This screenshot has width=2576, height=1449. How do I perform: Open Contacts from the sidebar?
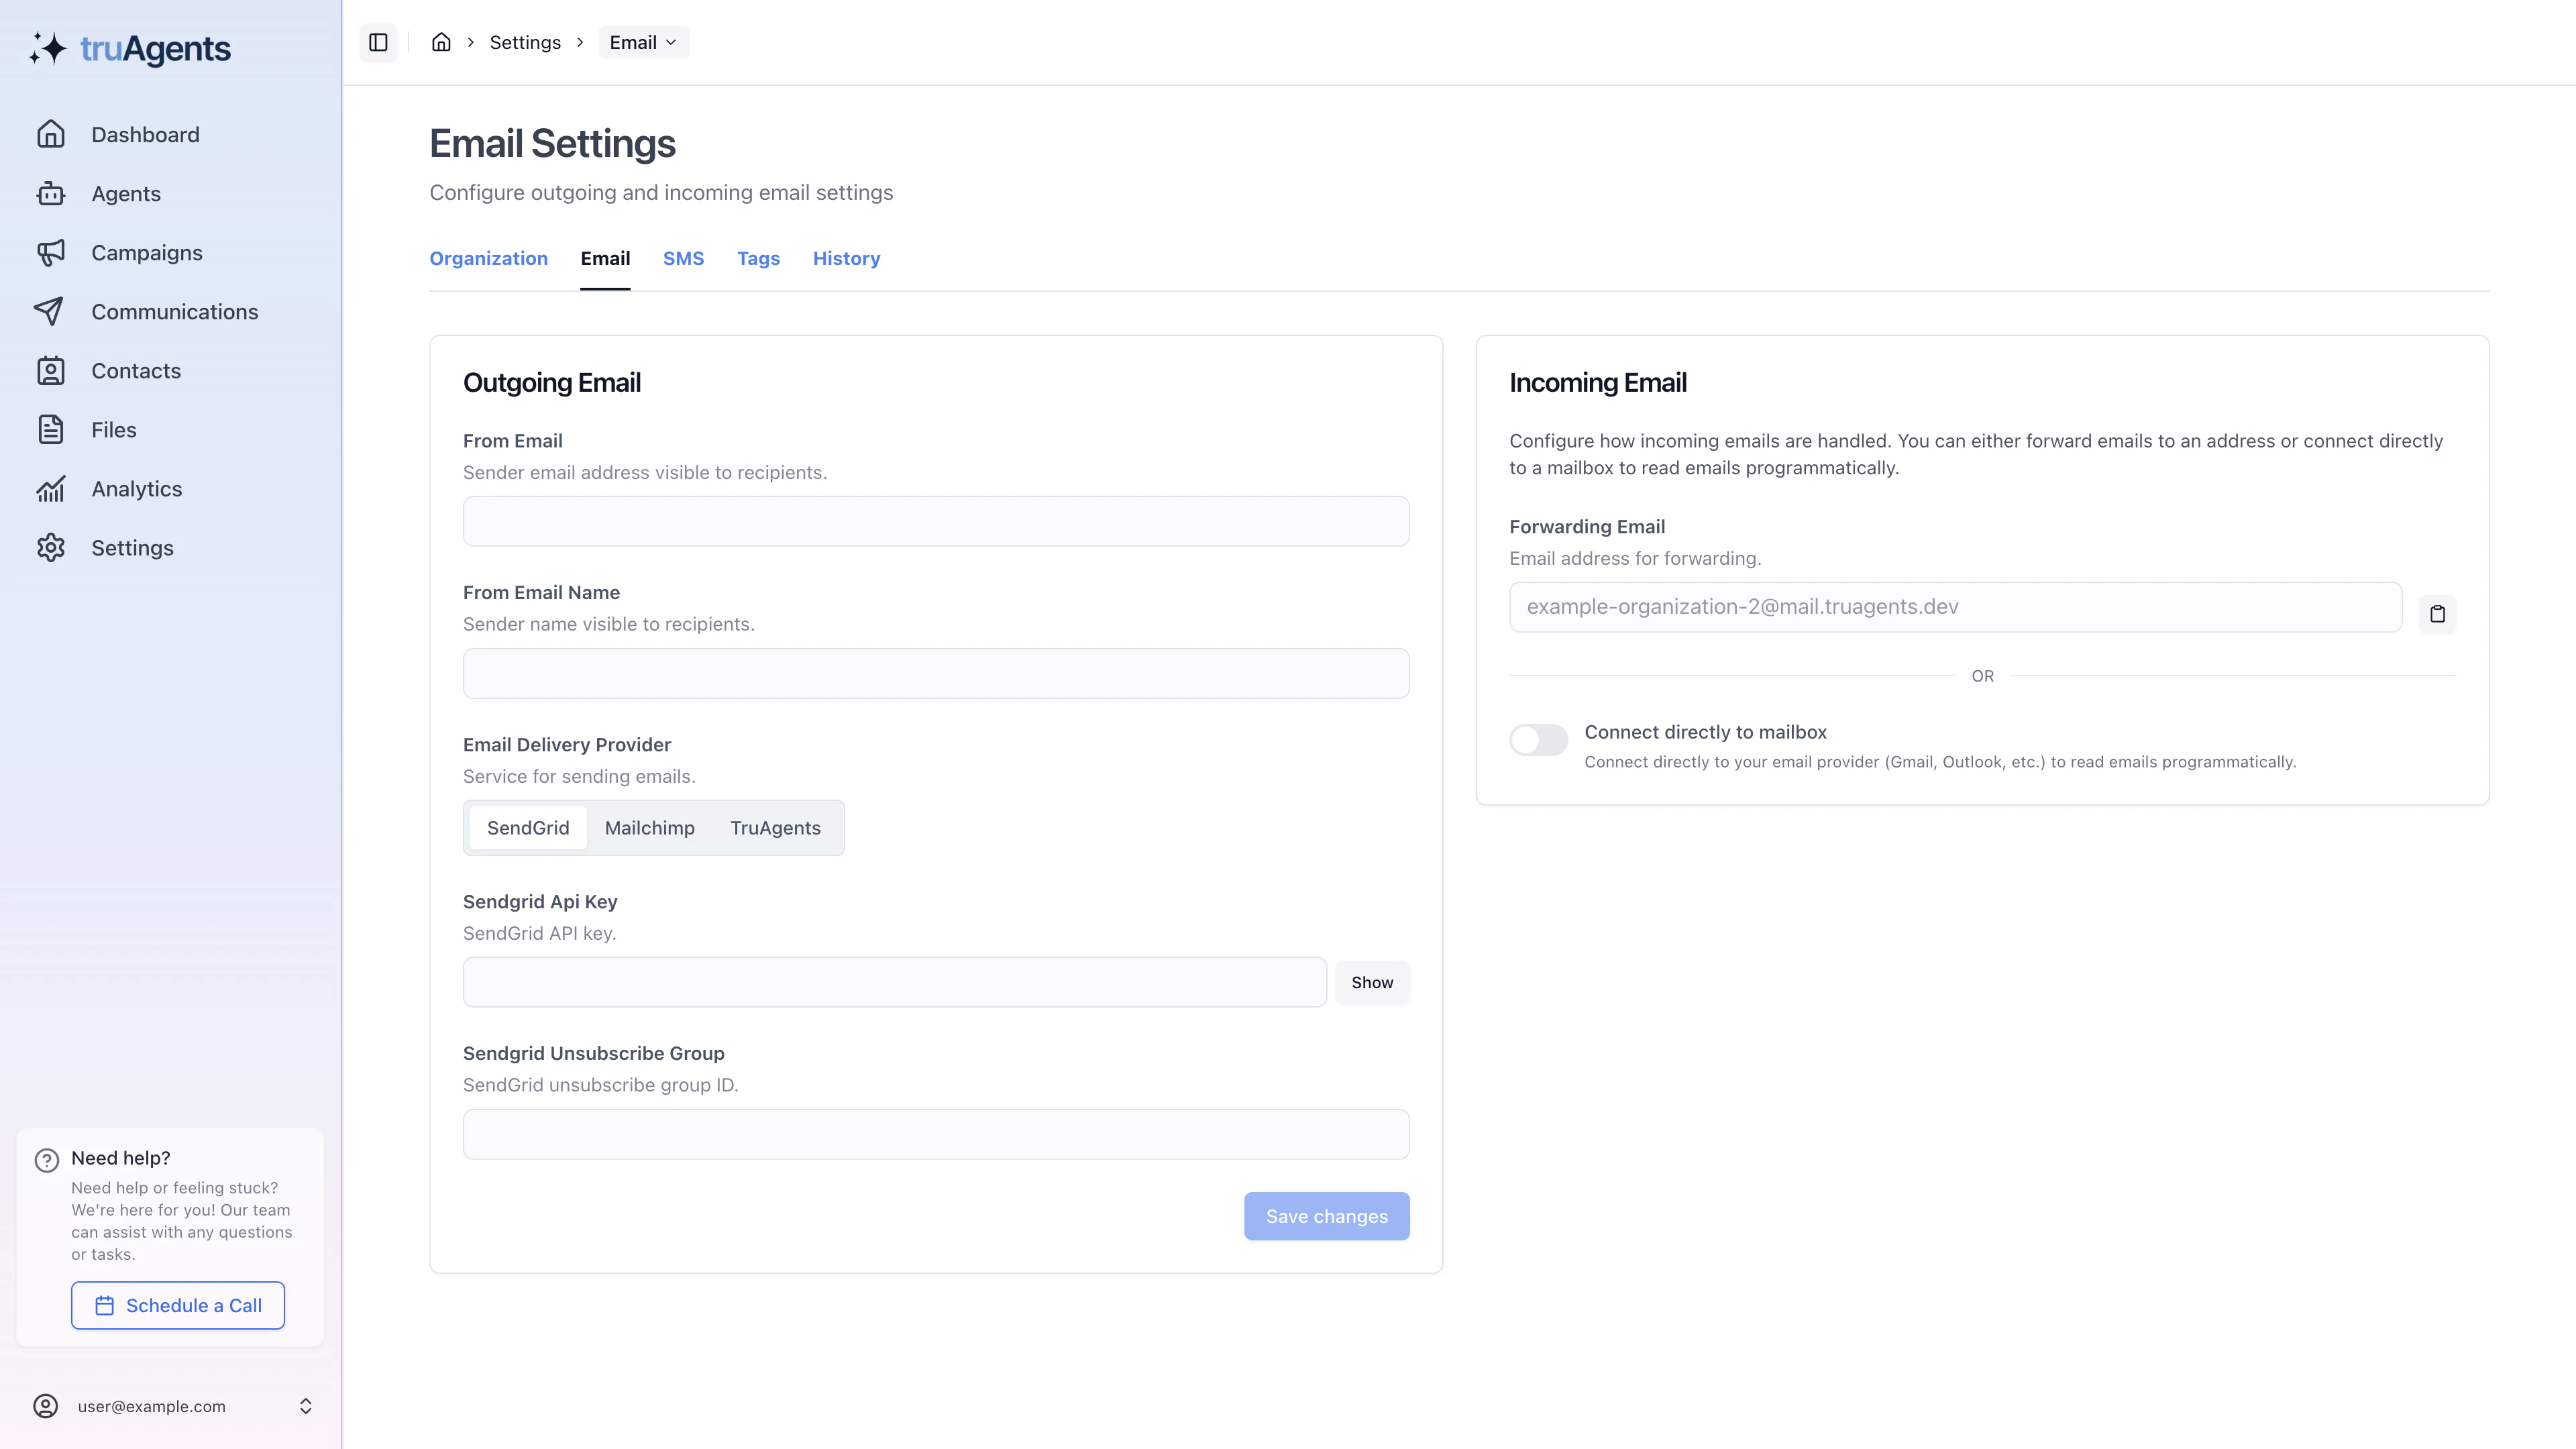click(x=136, y=370)
